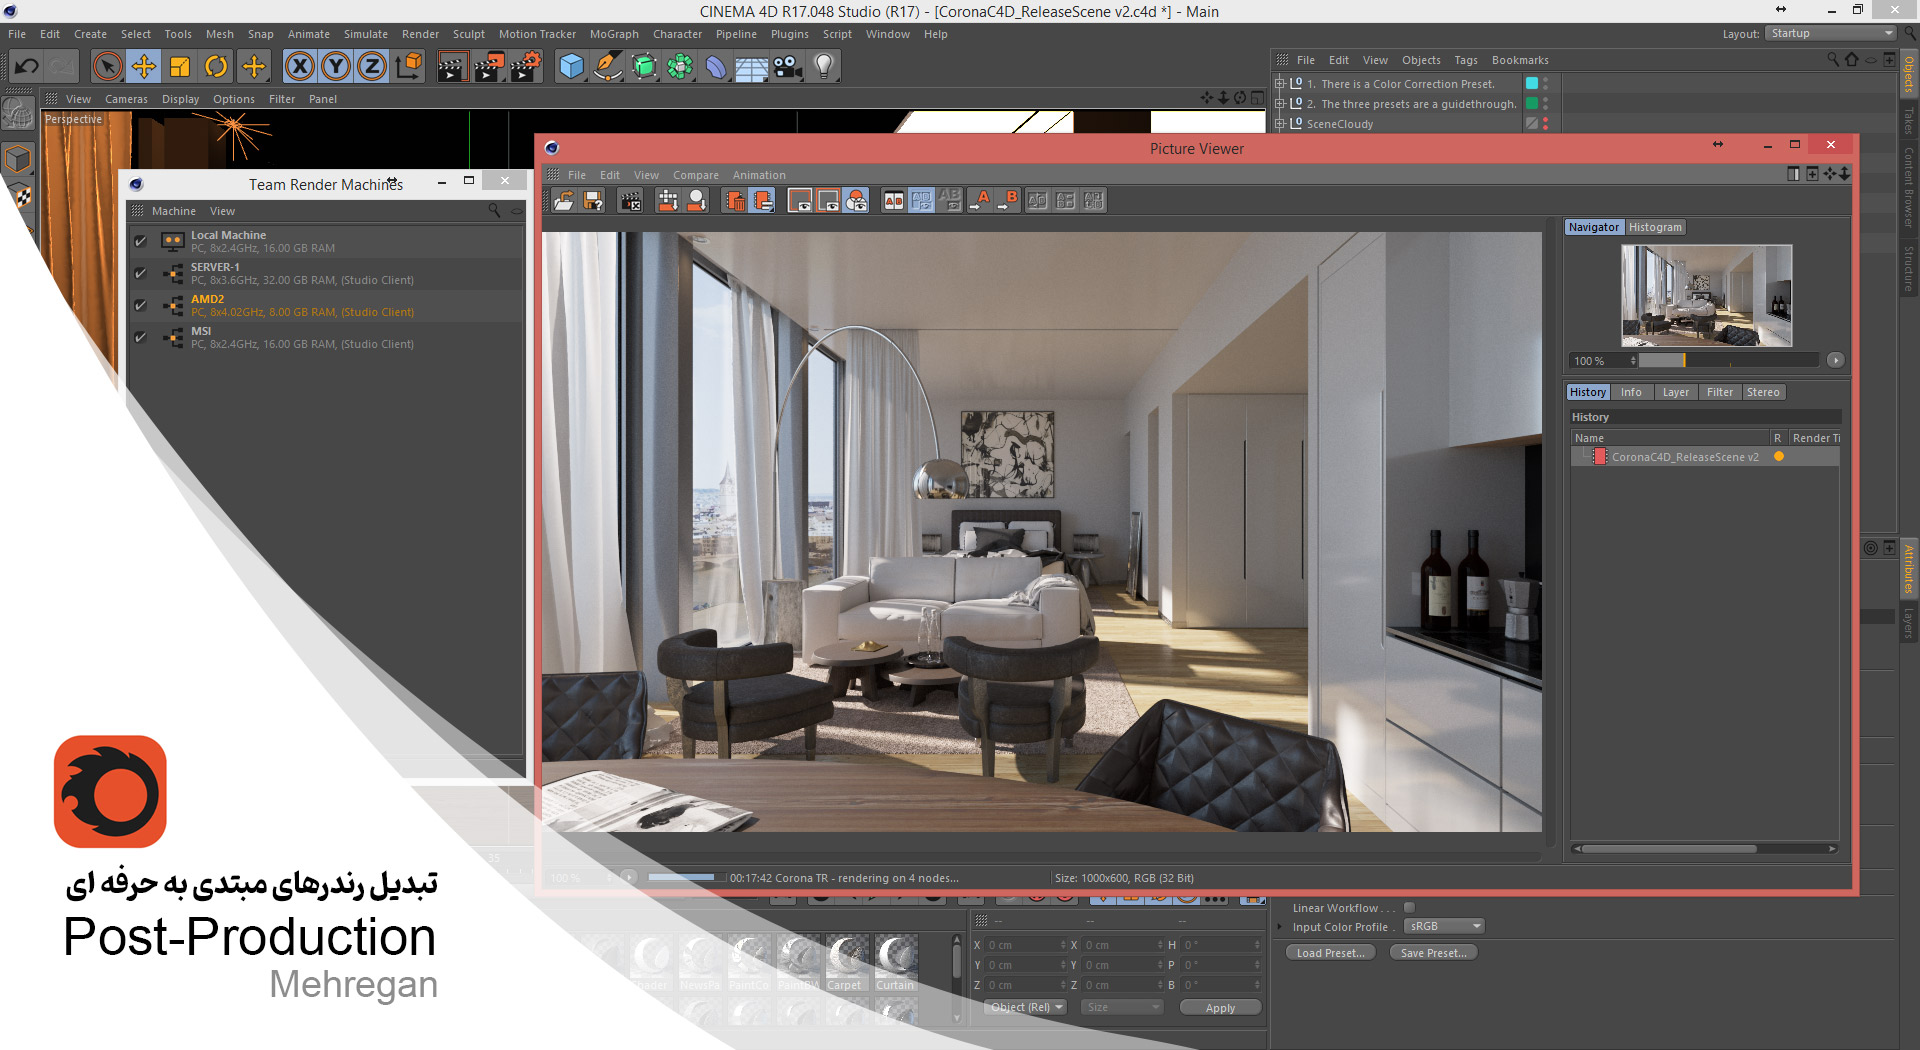Toggle the Linear Workflow checkbox

coord(1409,908)
